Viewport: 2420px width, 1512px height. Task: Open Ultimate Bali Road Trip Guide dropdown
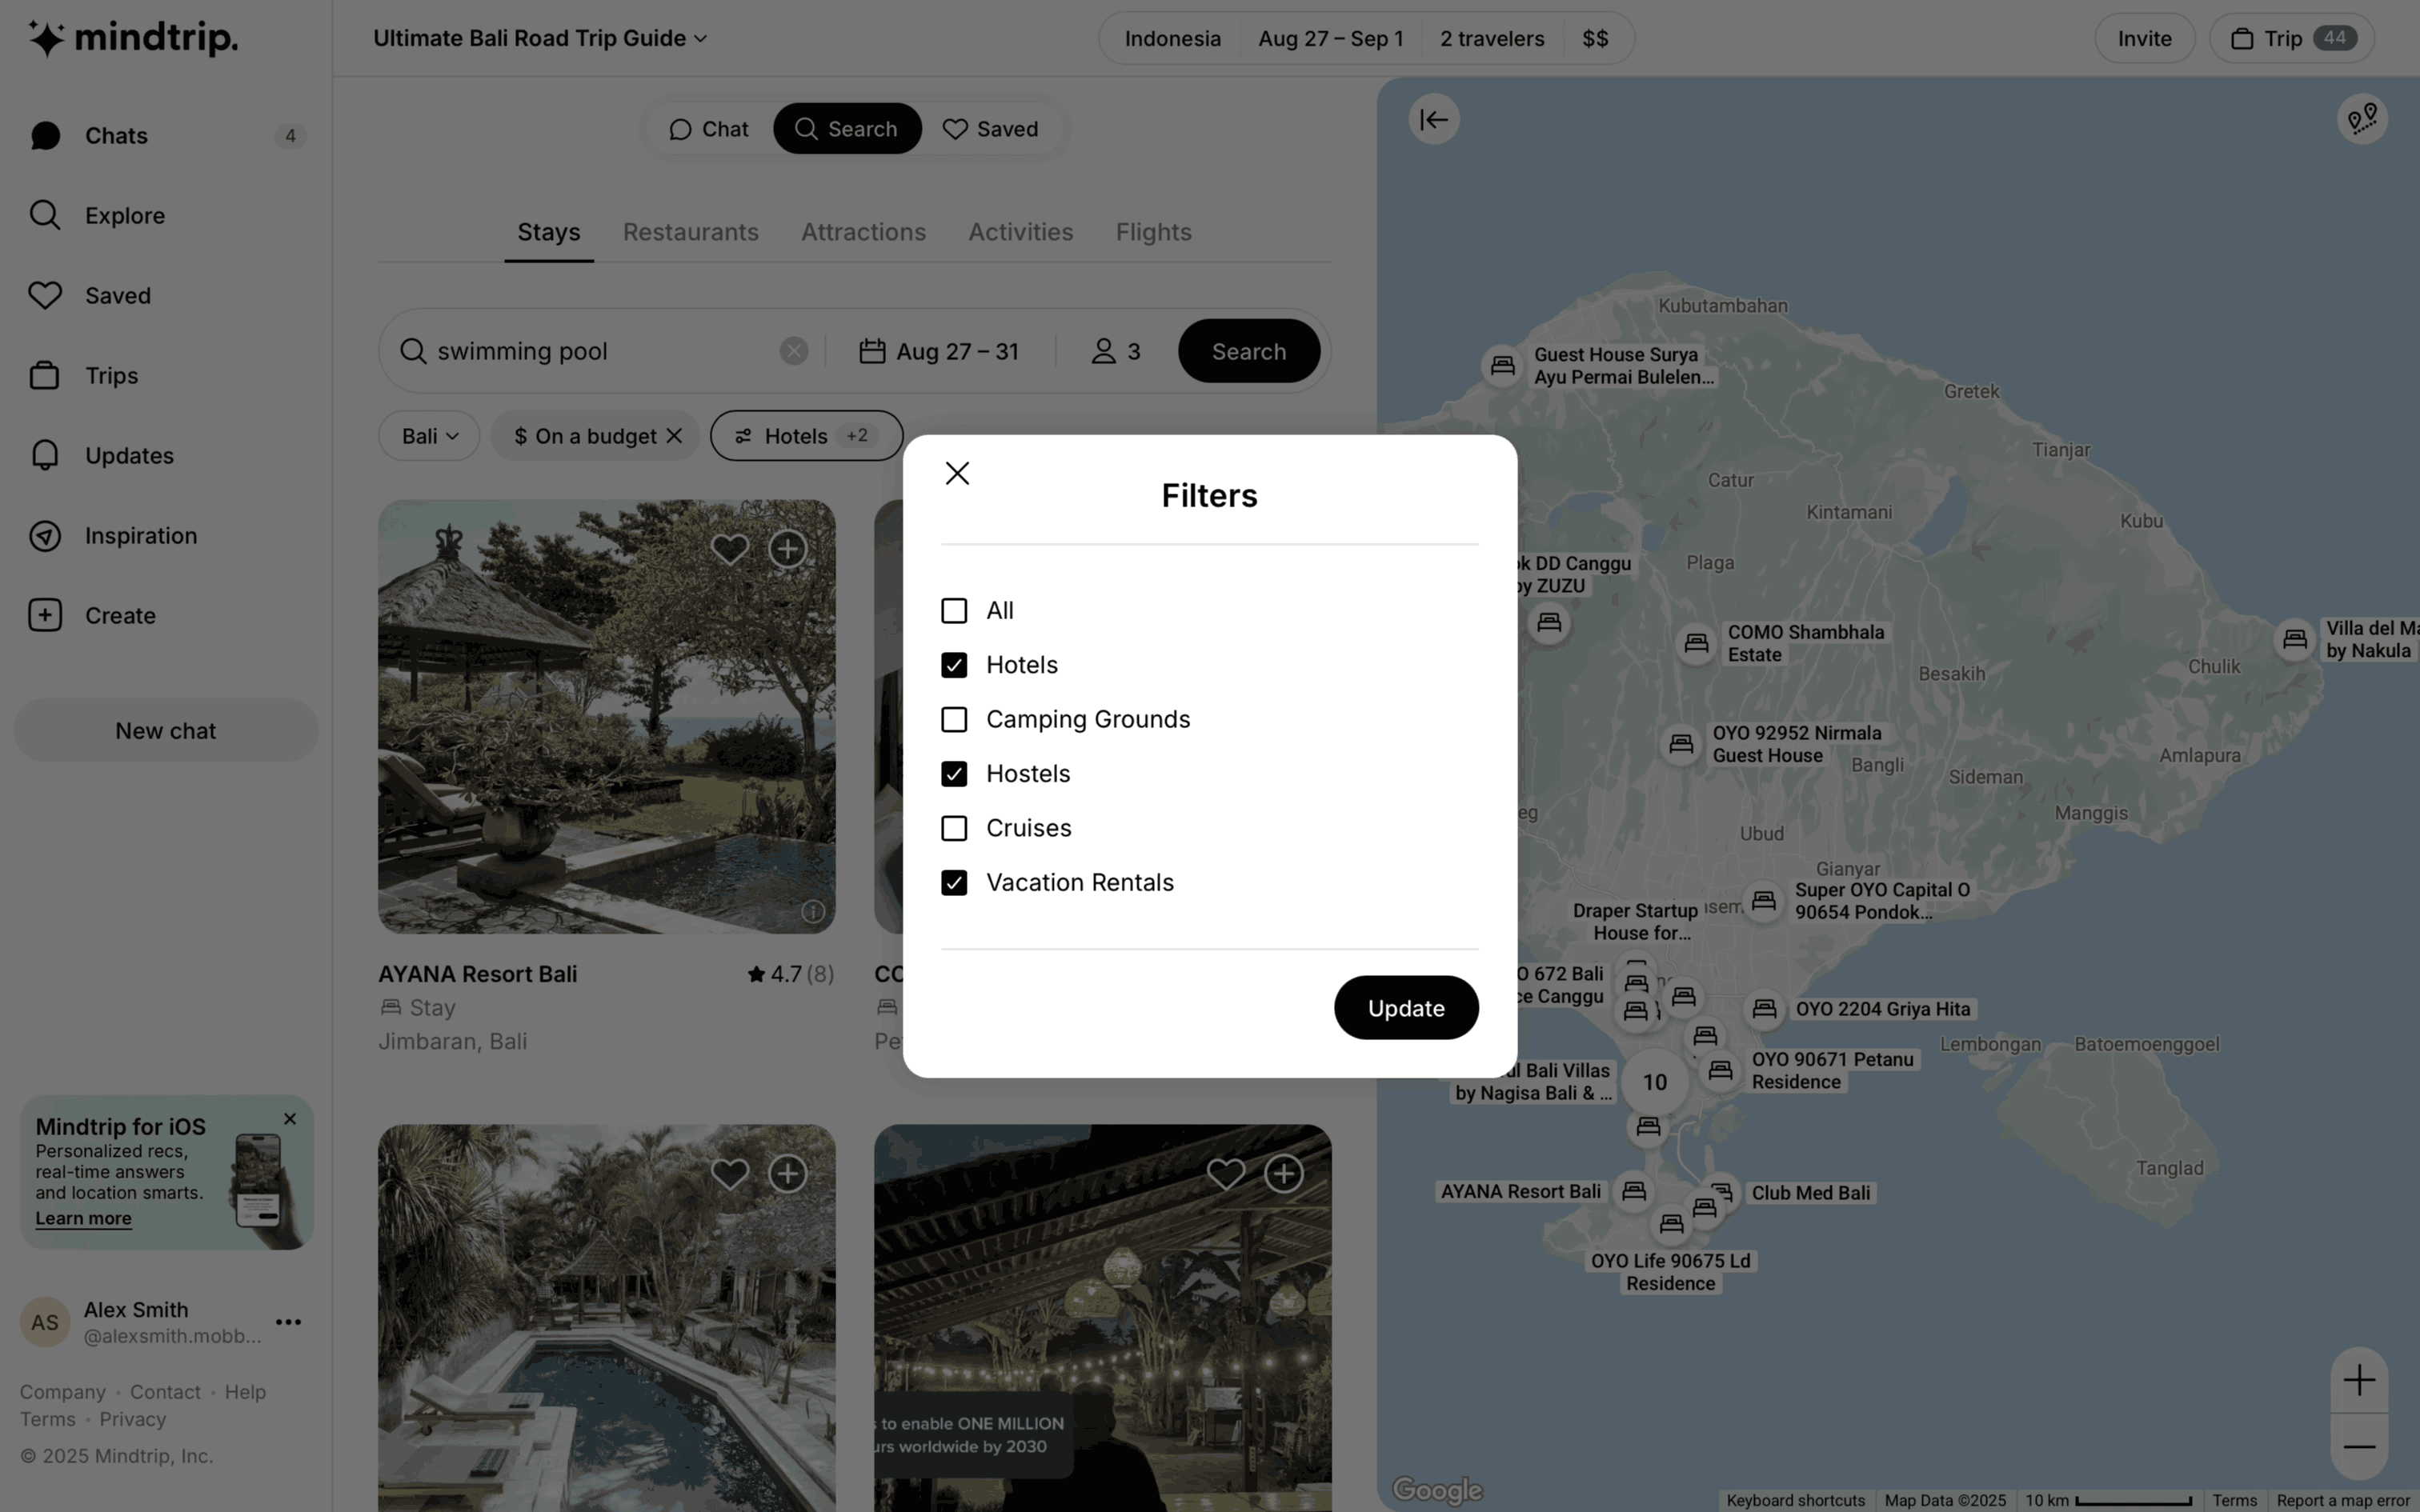point(540,38)
